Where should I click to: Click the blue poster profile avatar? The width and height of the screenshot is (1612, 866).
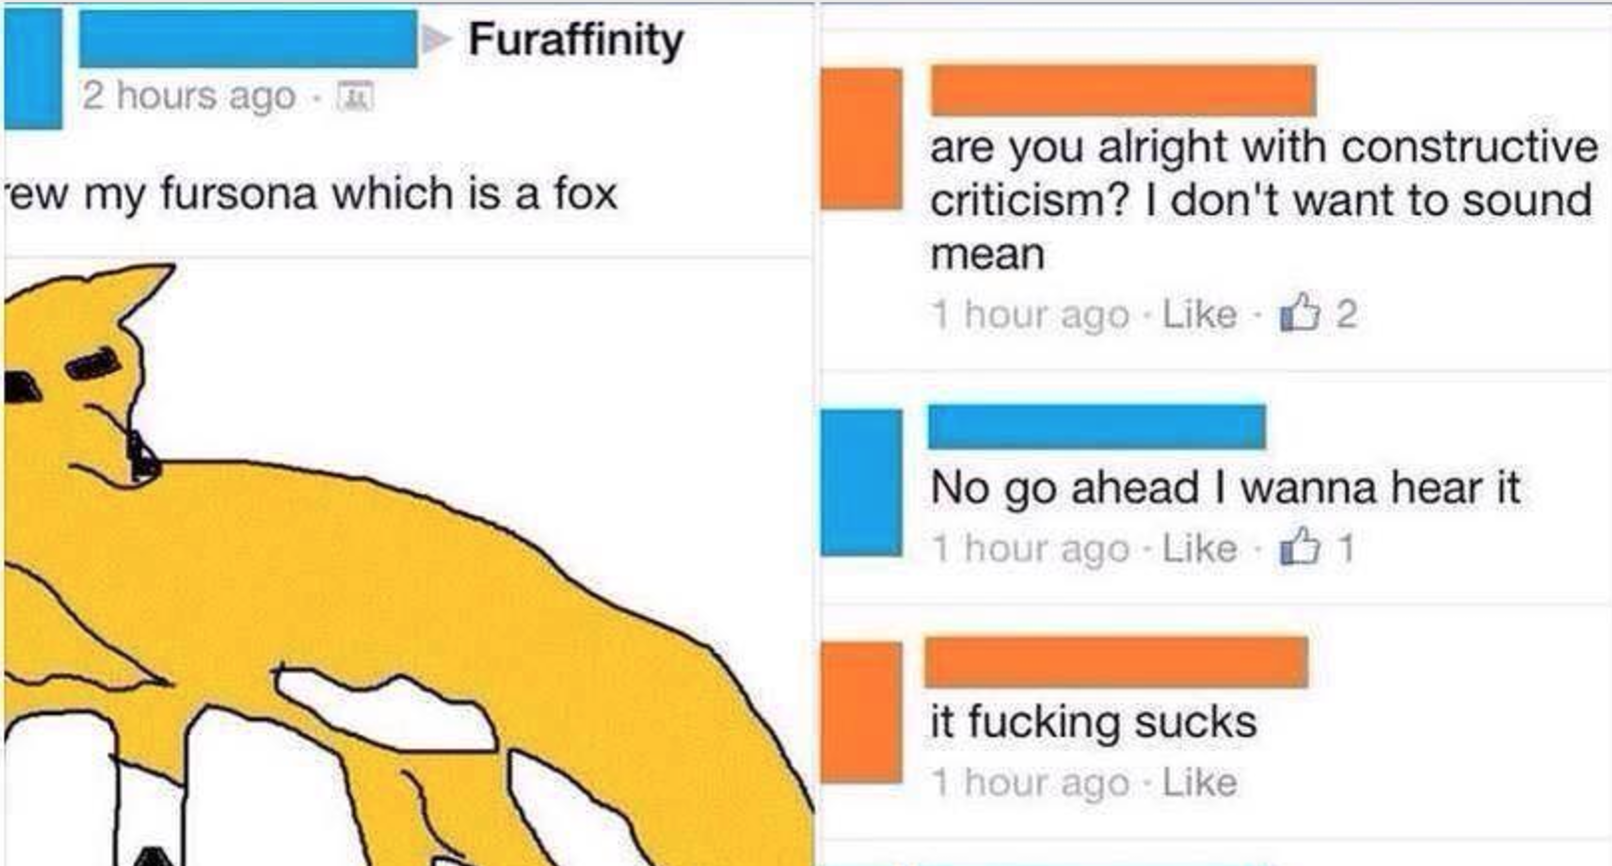pyautogui.click(x=33, y=69)
